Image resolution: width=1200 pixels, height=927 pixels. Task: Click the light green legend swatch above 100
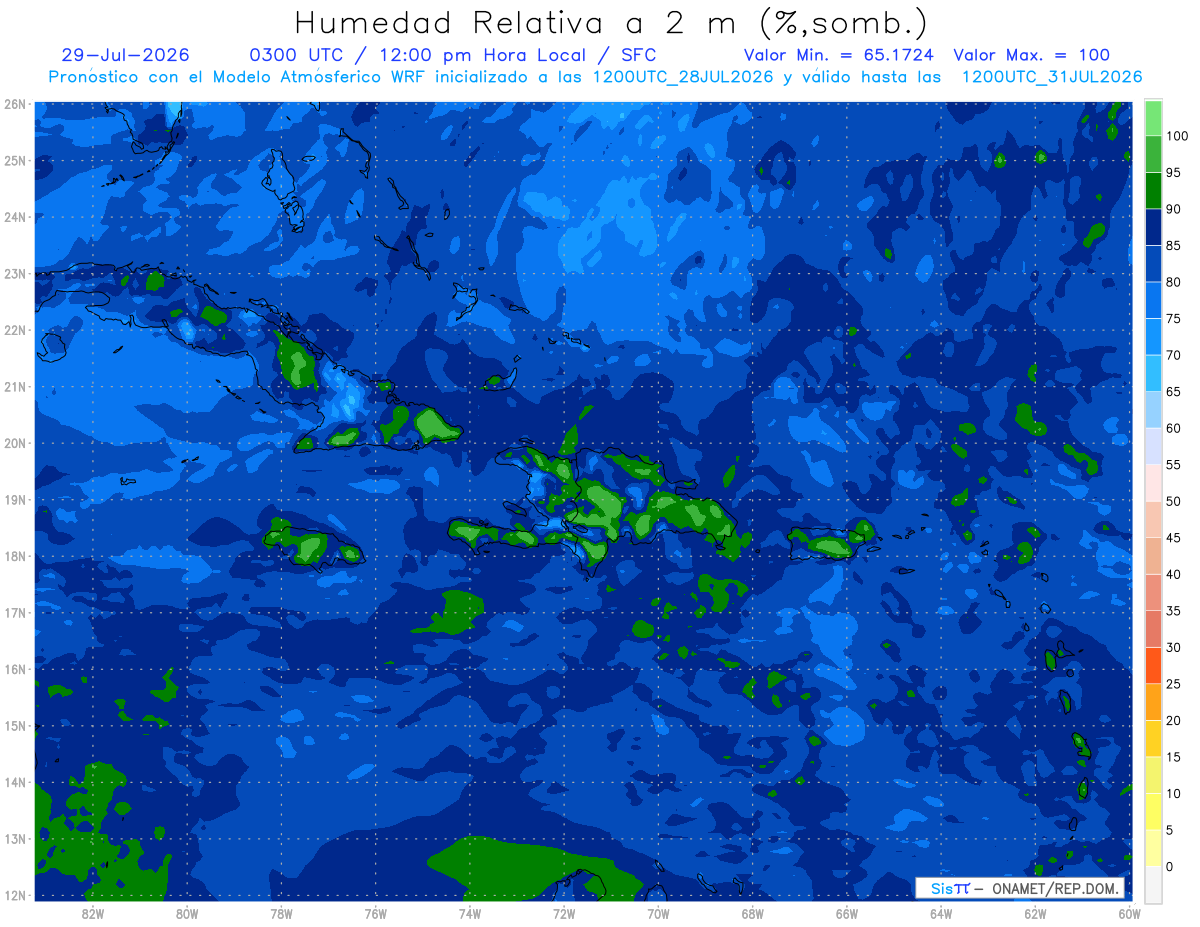coord(1153,118)
